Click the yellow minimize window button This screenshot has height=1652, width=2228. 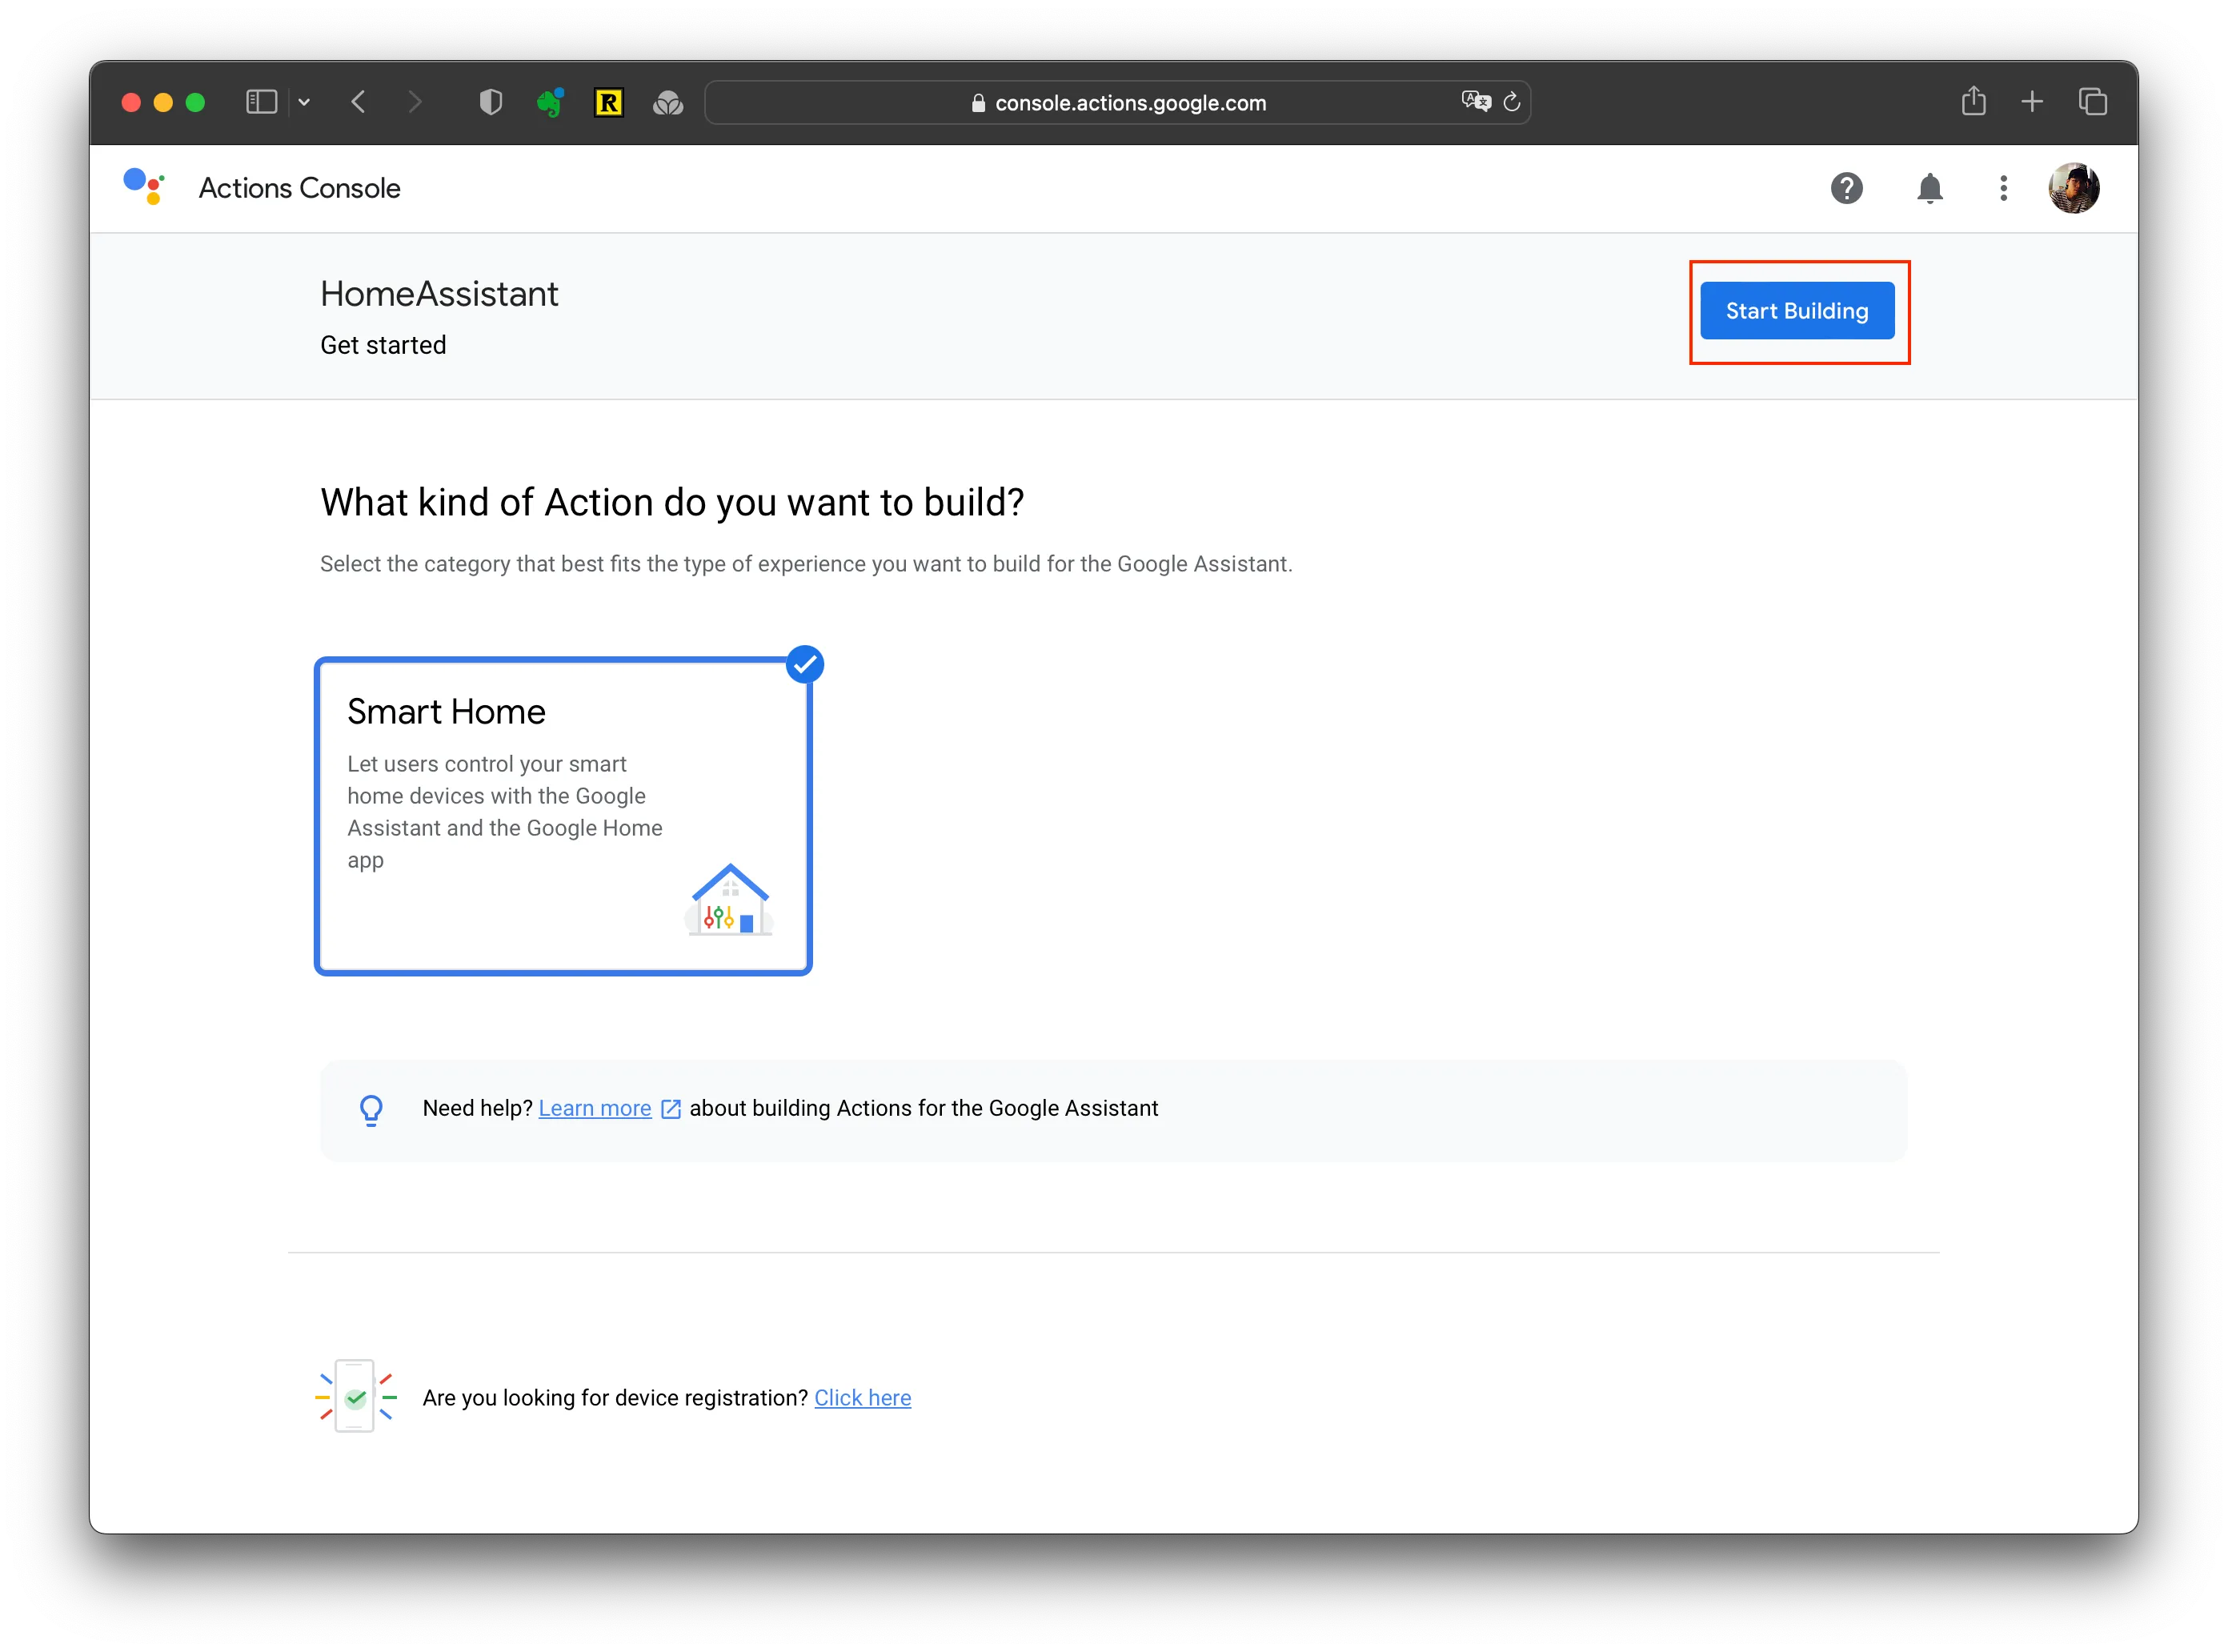click(x=163, y=102)
